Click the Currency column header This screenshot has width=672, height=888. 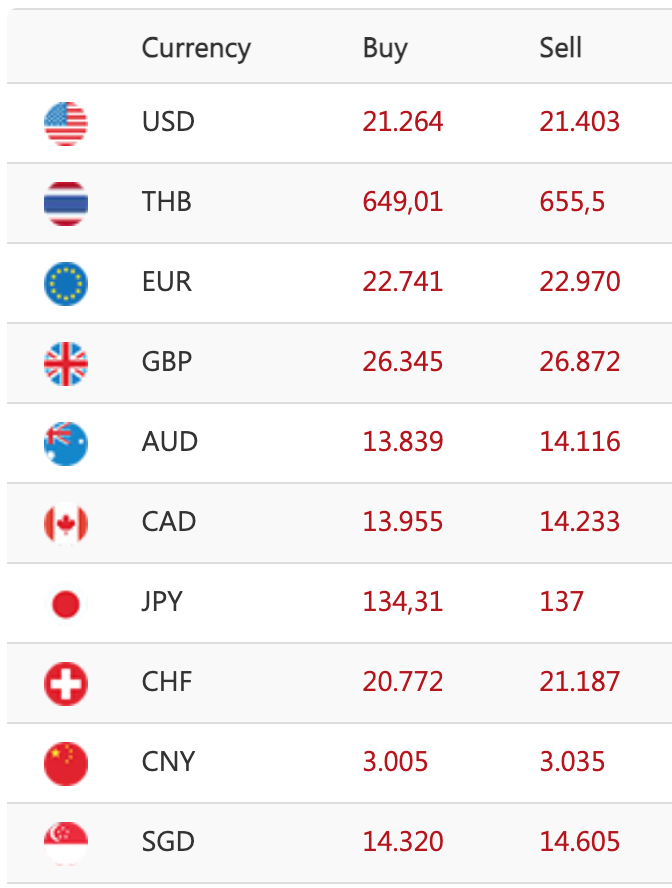(x=196, y=48)
